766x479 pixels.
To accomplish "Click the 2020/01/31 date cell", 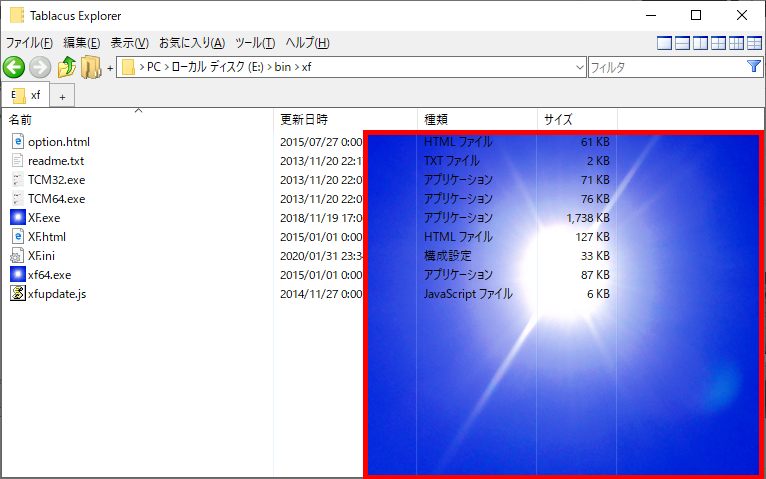I will pyautogui.click(x=321, y=256).
